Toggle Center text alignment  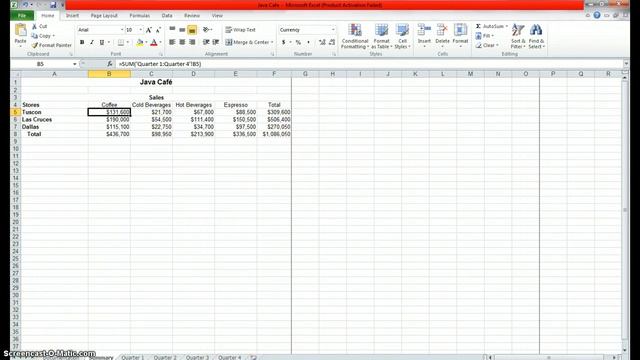tap(182, 42)
